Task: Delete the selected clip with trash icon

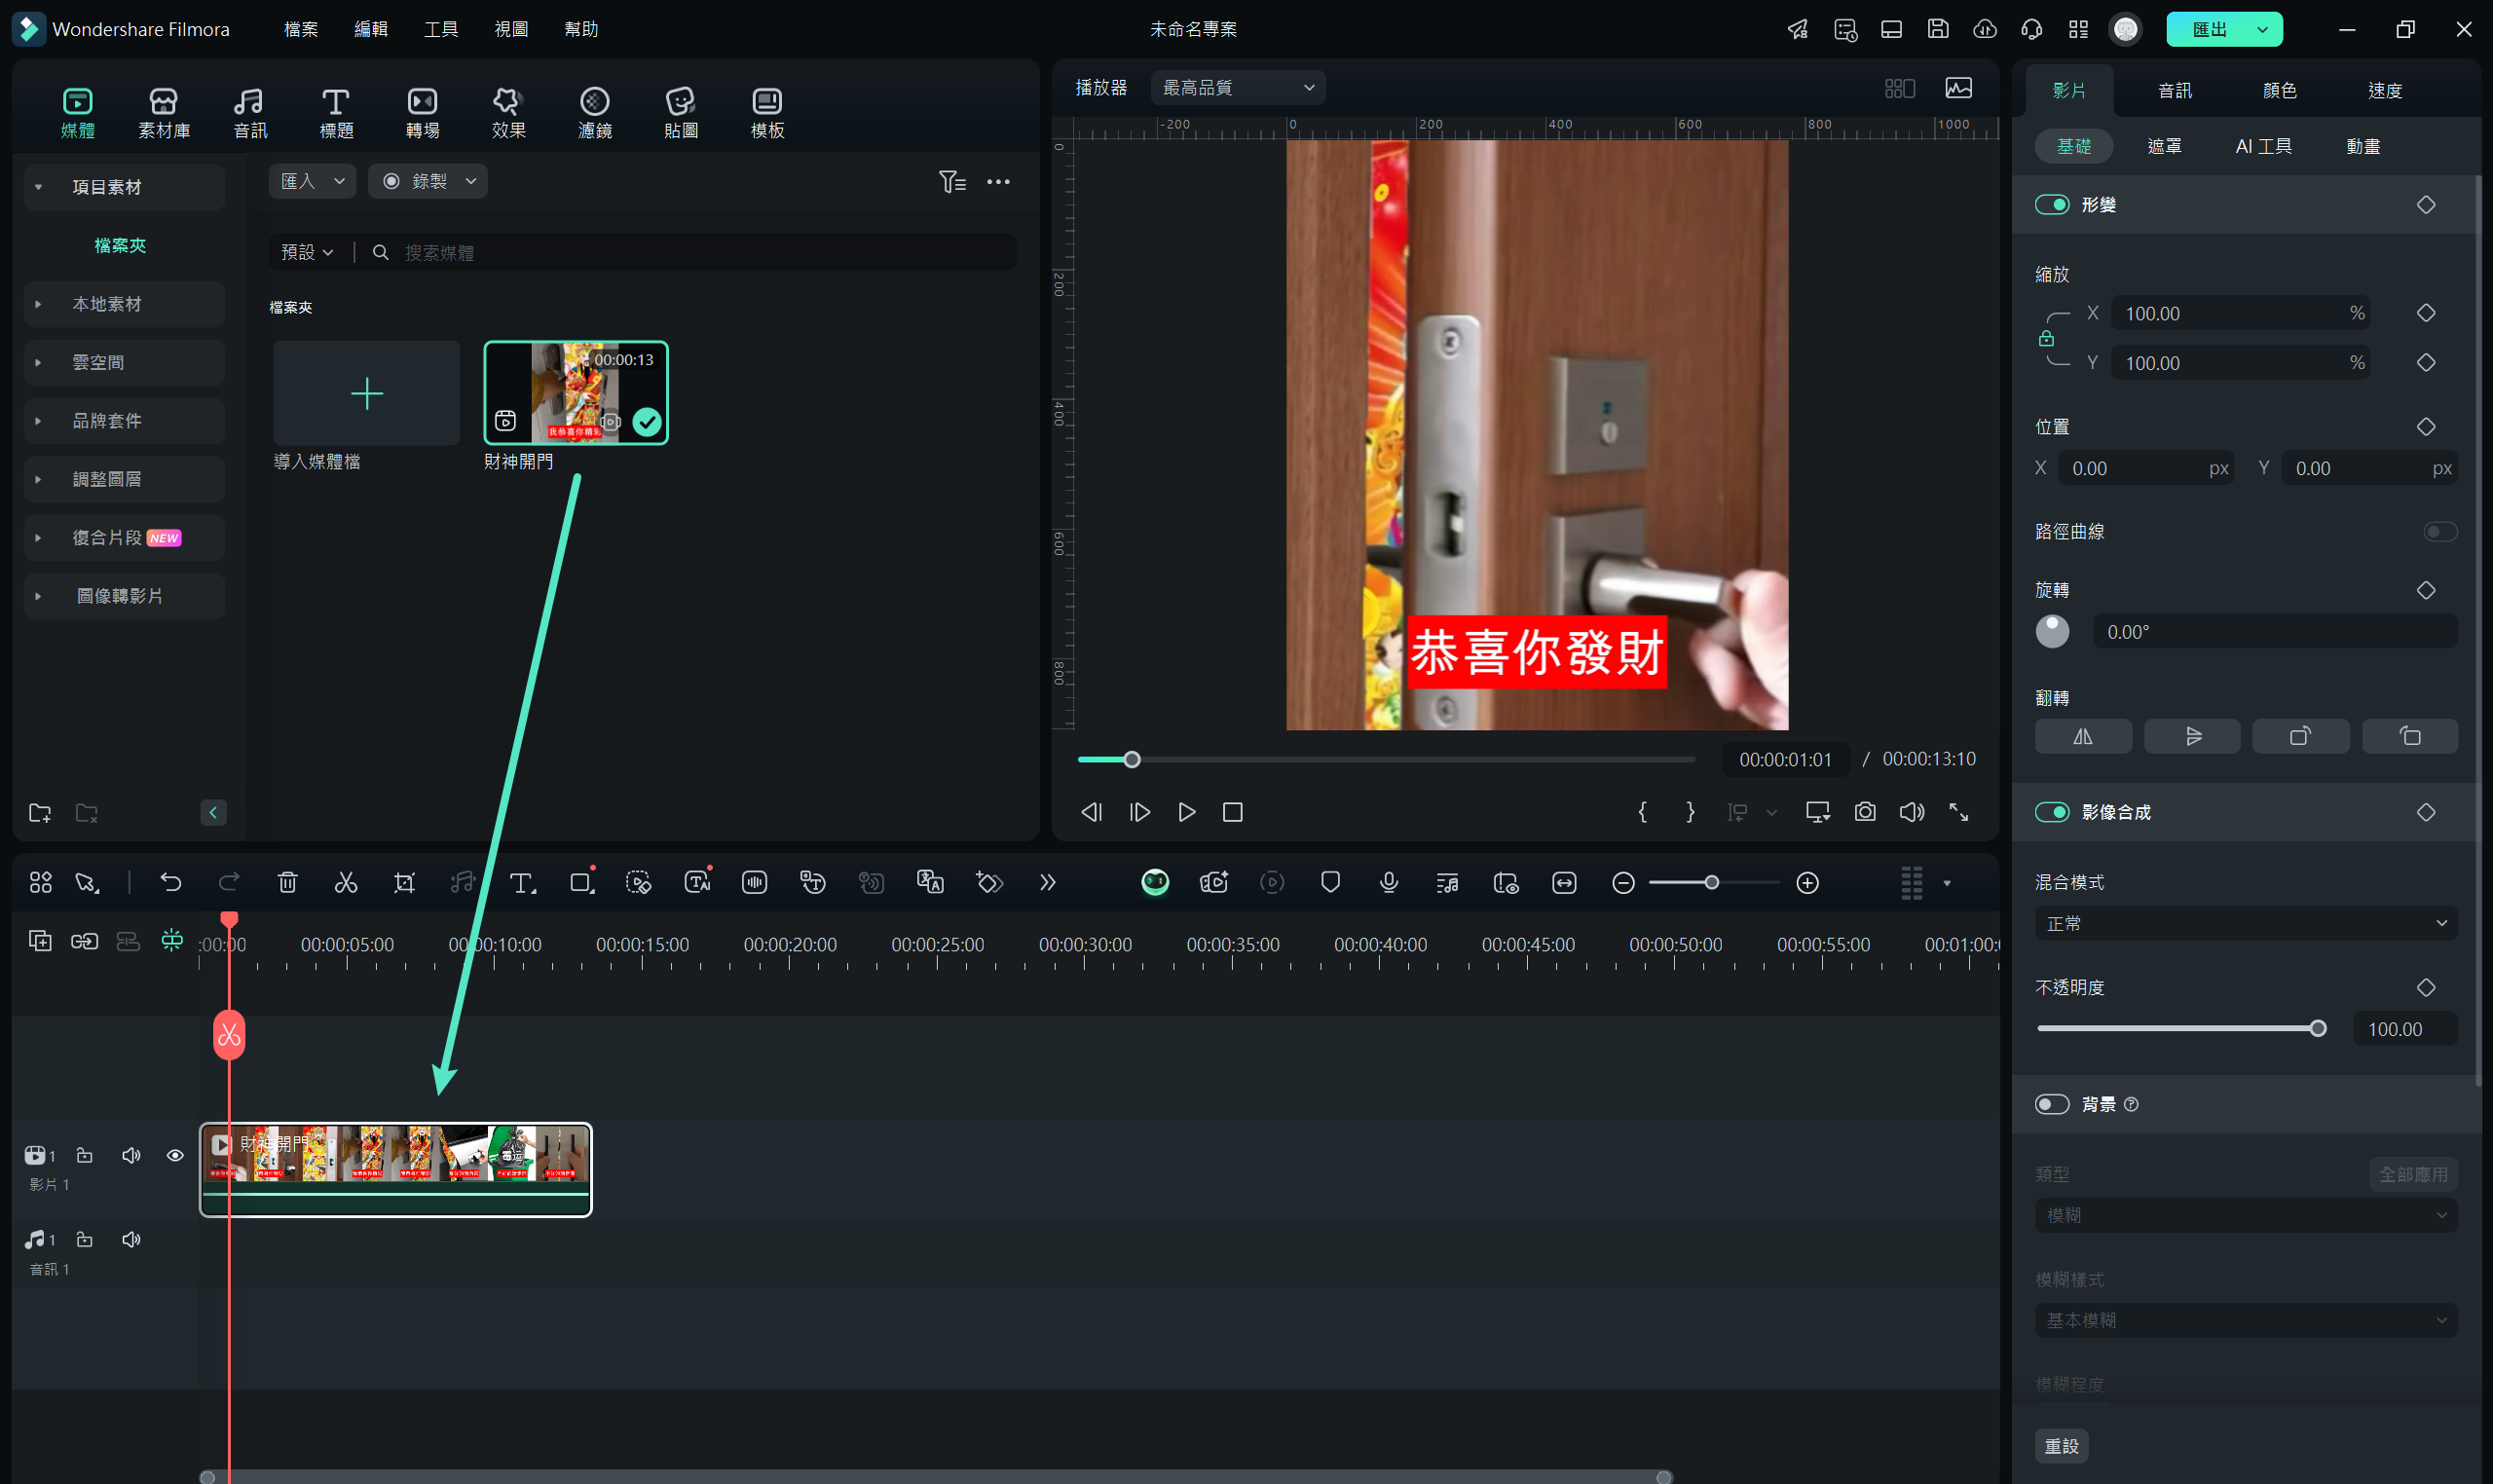Action: pyautogui.click(x=287, y=882)
